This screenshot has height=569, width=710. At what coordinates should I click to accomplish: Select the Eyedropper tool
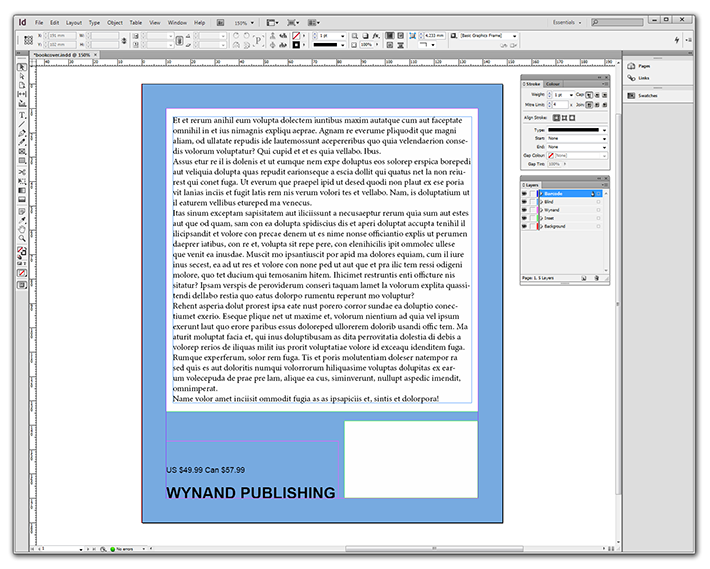click(x=22, y=220)
